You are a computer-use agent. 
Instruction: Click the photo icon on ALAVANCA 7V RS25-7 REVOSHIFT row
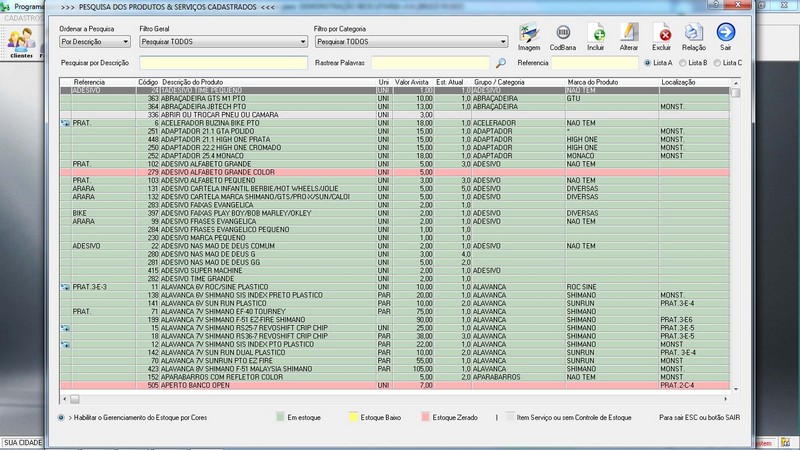tap(65, 328)
